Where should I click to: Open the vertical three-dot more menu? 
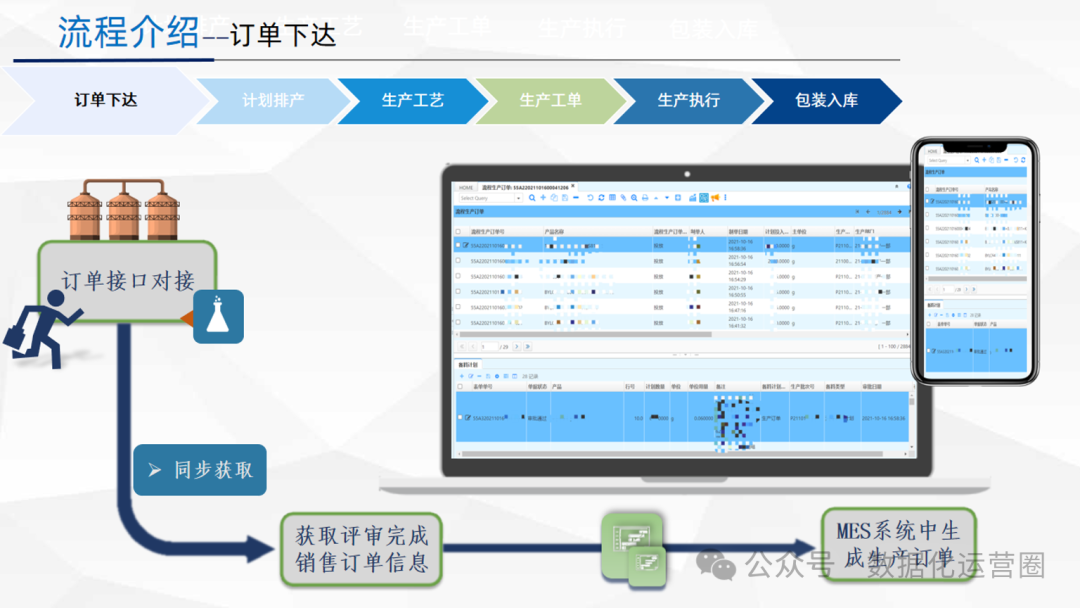725,198
